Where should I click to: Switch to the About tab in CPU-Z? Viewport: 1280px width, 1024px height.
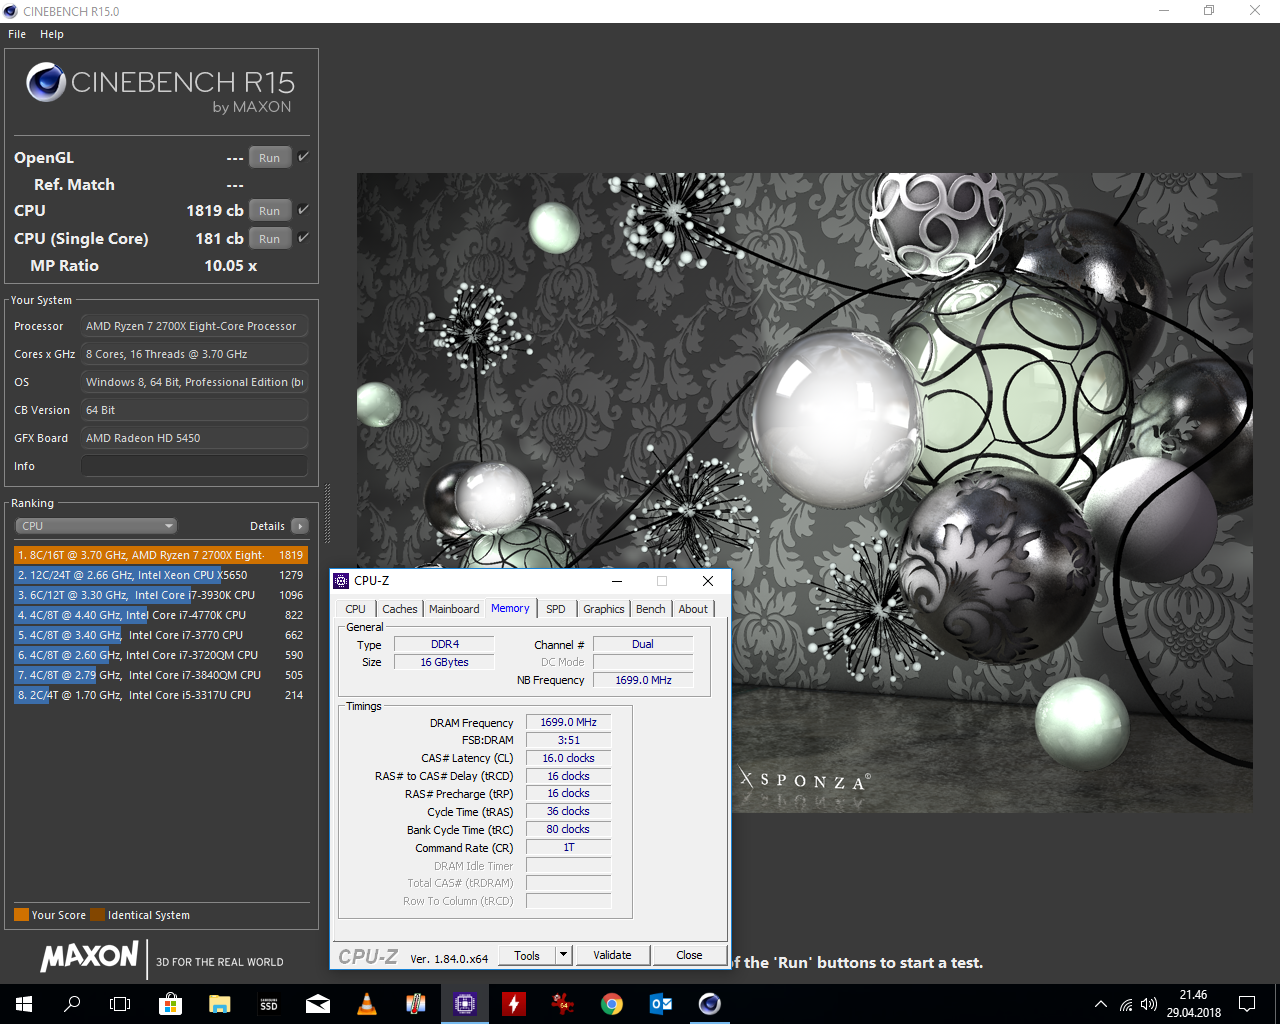(693, 609)
